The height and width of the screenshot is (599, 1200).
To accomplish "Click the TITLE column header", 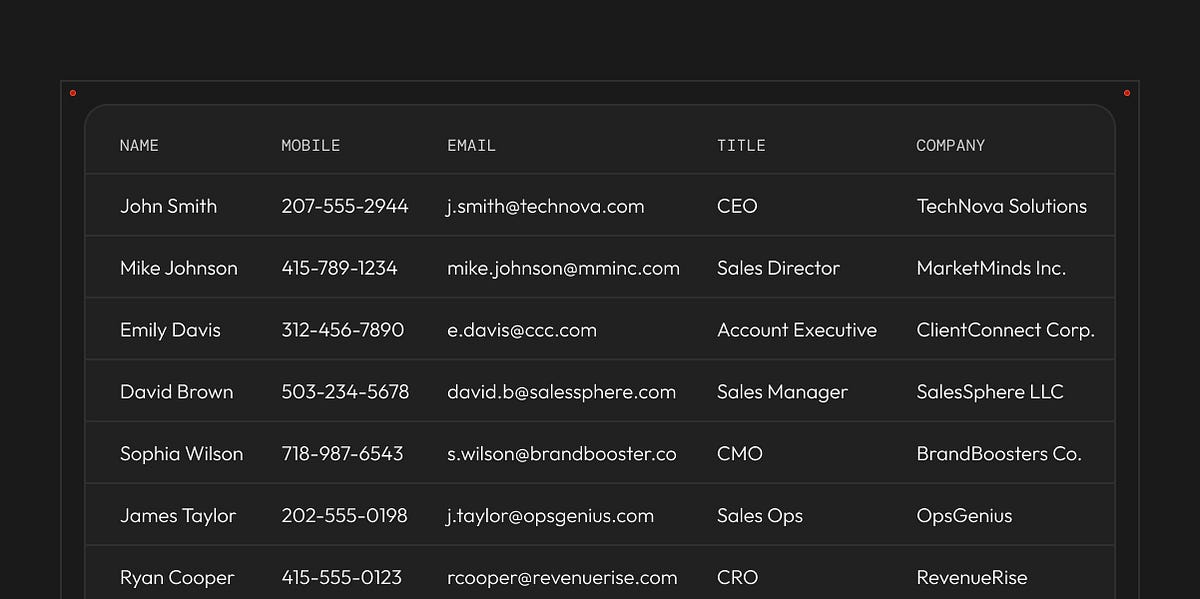I will point(741,146).
